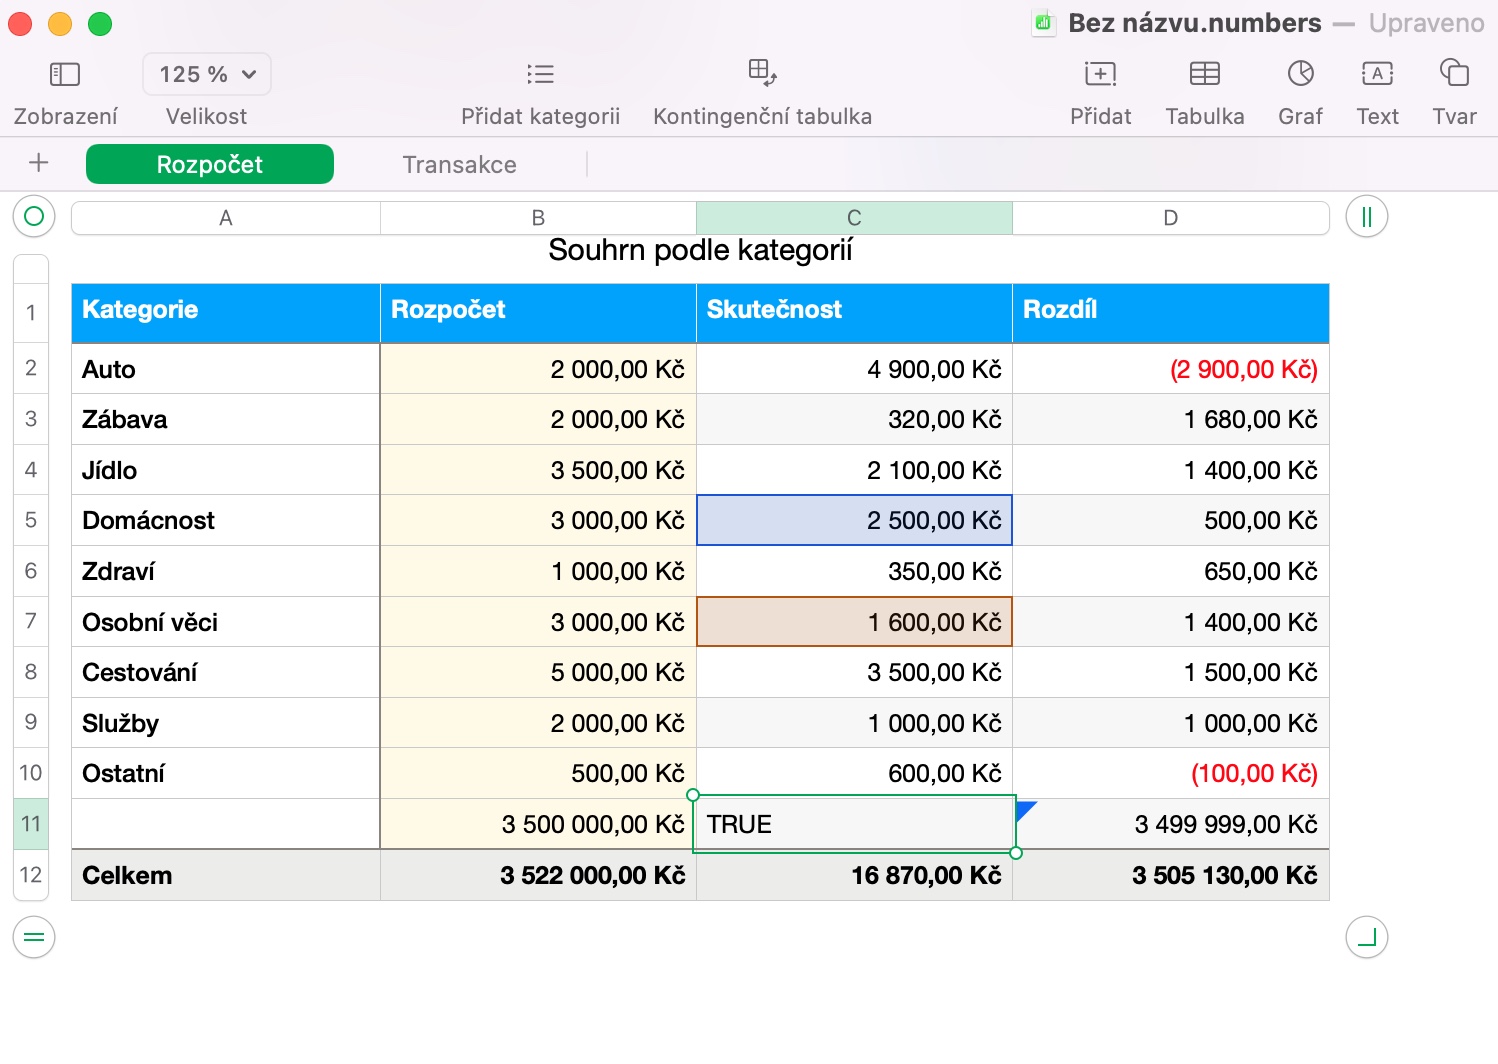Add a text box with Text icon

pyautogui.click(x=1377, y=74)
